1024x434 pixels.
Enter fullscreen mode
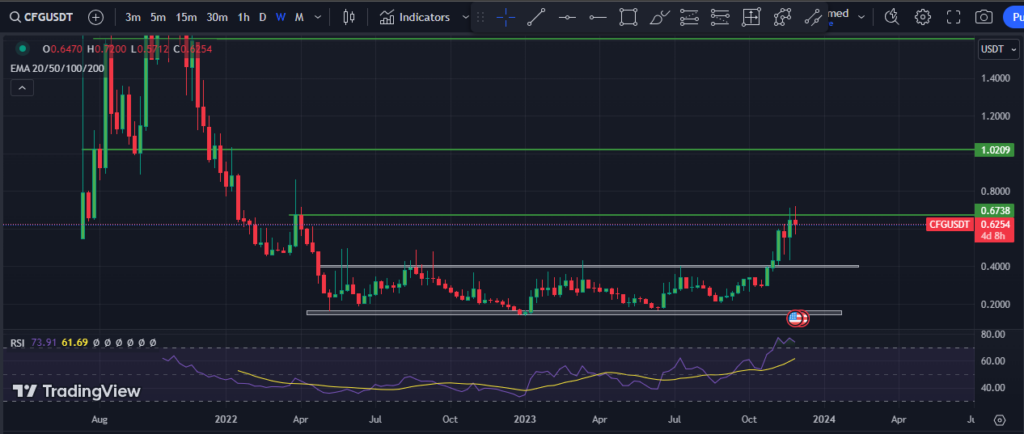click(x=953, y=18)
